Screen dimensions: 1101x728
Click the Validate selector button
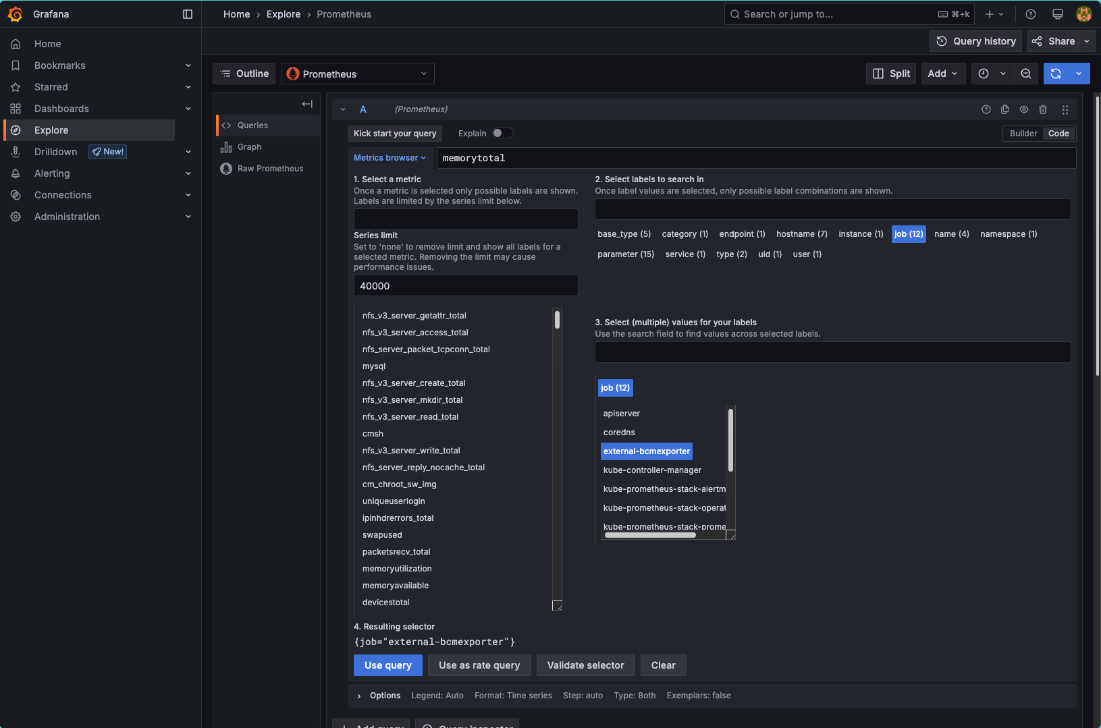tap(585, 665)
